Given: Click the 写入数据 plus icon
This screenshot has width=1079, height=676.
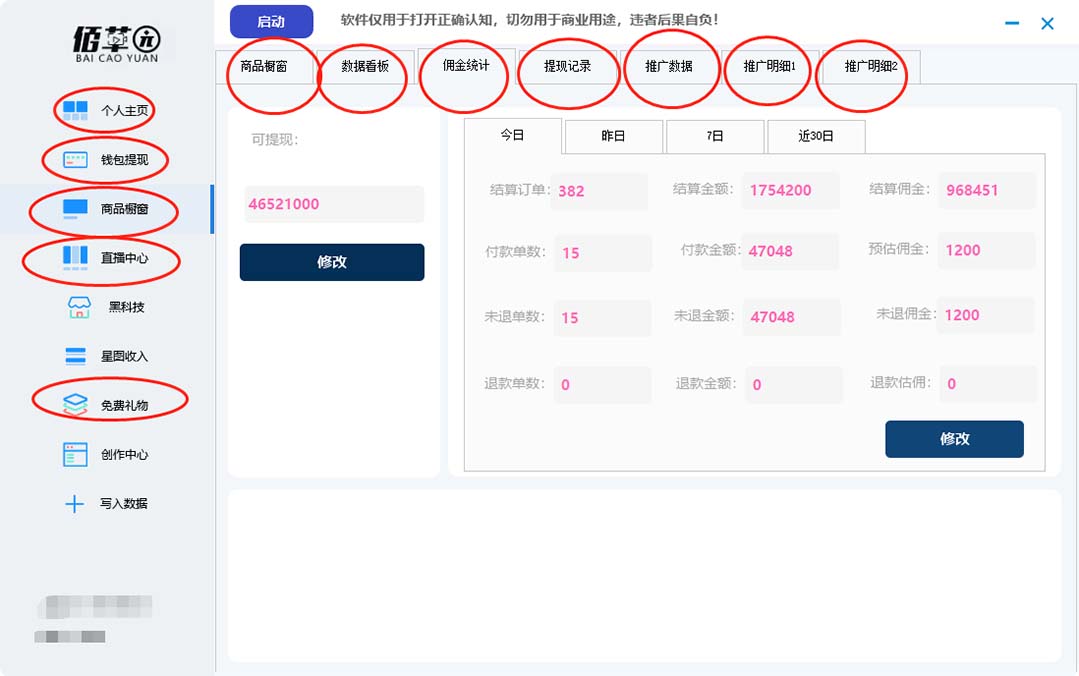Looking at the screenshot, I should (x=74, y=503).
